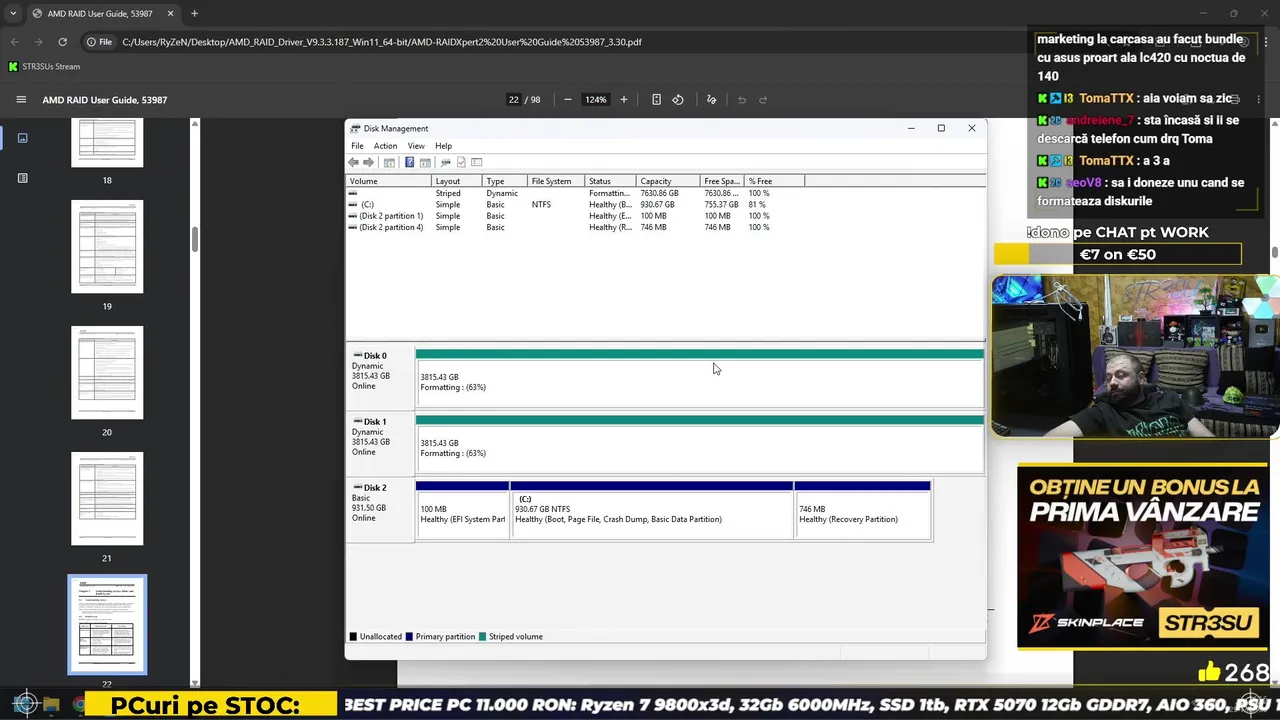Select the Disk 0 label block
1280x720 pixels.
point(380,377)
